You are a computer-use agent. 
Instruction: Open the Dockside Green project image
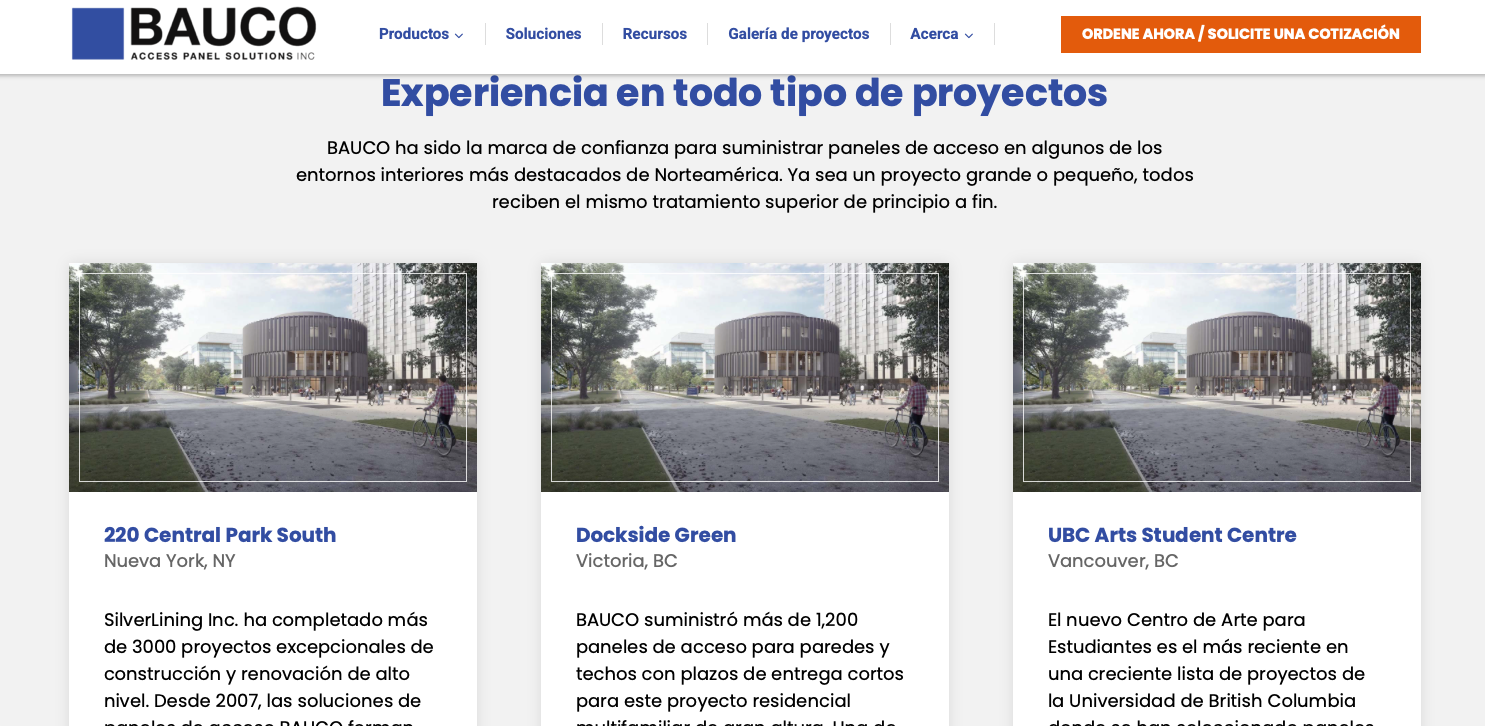pos(745,377)
